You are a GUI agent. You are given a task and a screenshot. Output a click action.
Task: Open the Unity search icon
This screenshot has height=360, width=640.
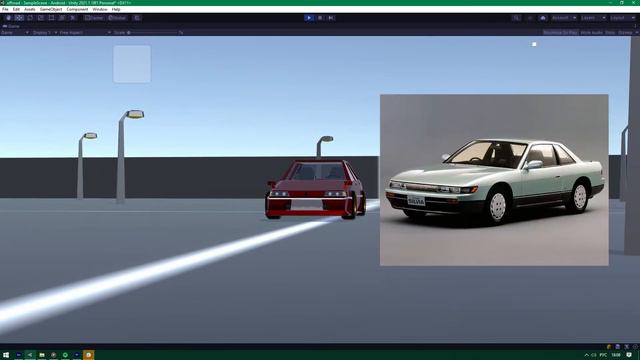coord(516,18)
